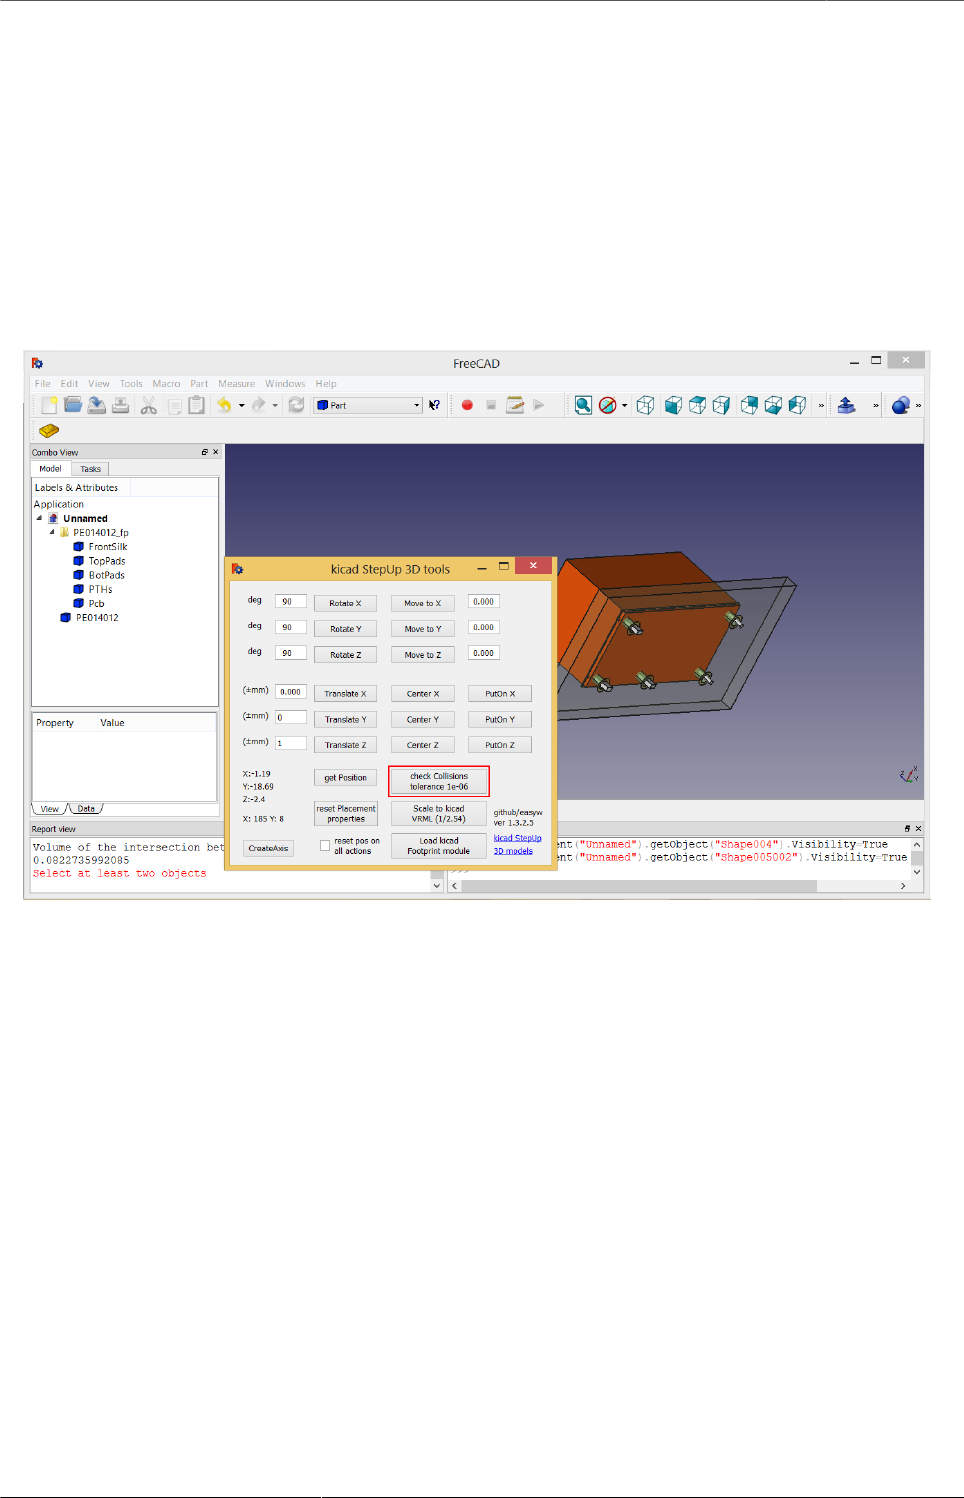The width and height of the screenshot is (964, 1498).
Task: Click the Execute macro play icon
Action: click(539, 405)
